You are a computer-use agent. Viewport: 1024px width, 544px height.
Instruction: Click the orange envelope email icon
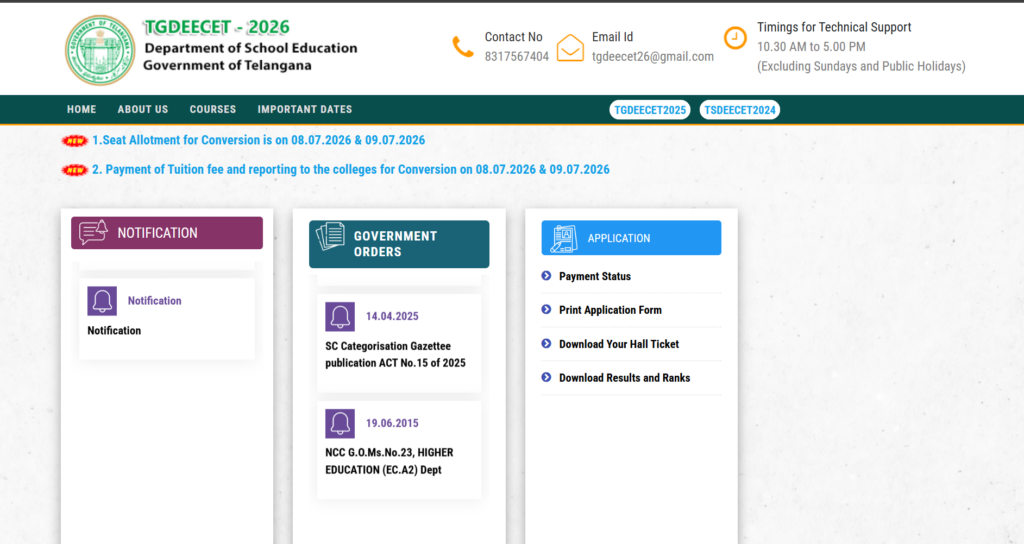coord(570,48)
